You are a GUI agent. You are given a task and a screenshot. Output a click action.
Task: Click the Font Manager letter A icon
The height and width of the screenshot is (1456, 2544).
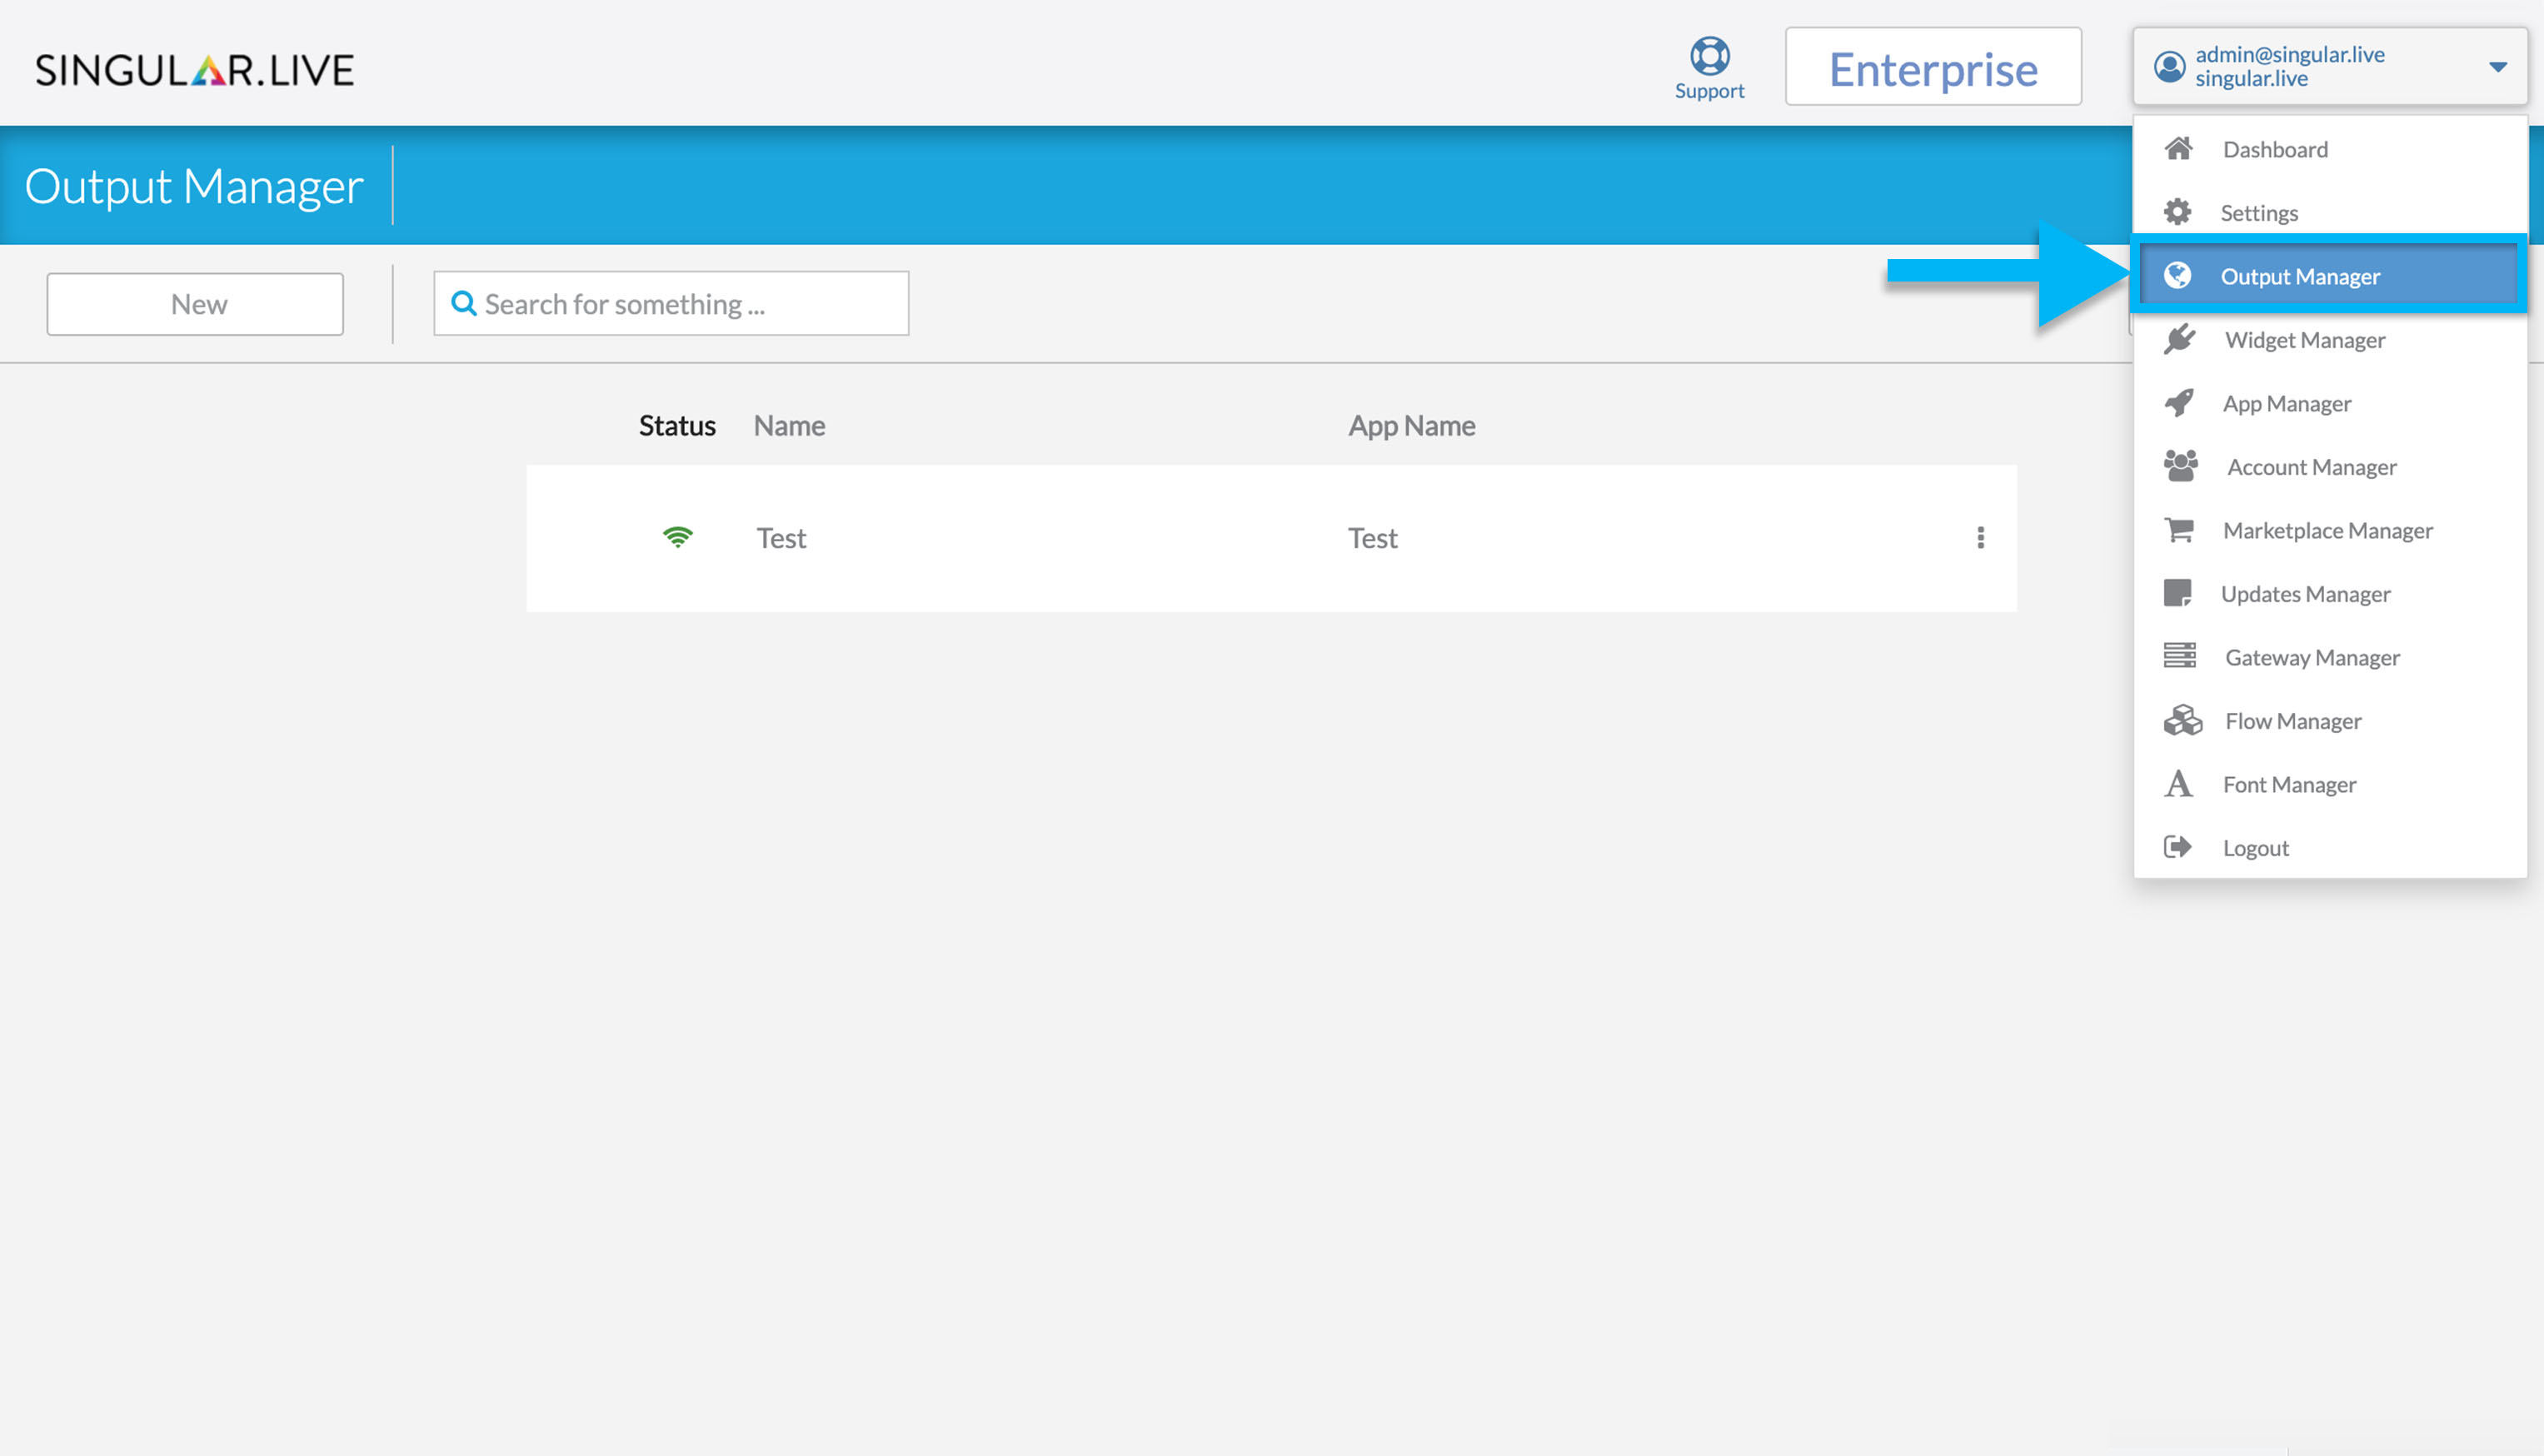(x=2178, y=783)
